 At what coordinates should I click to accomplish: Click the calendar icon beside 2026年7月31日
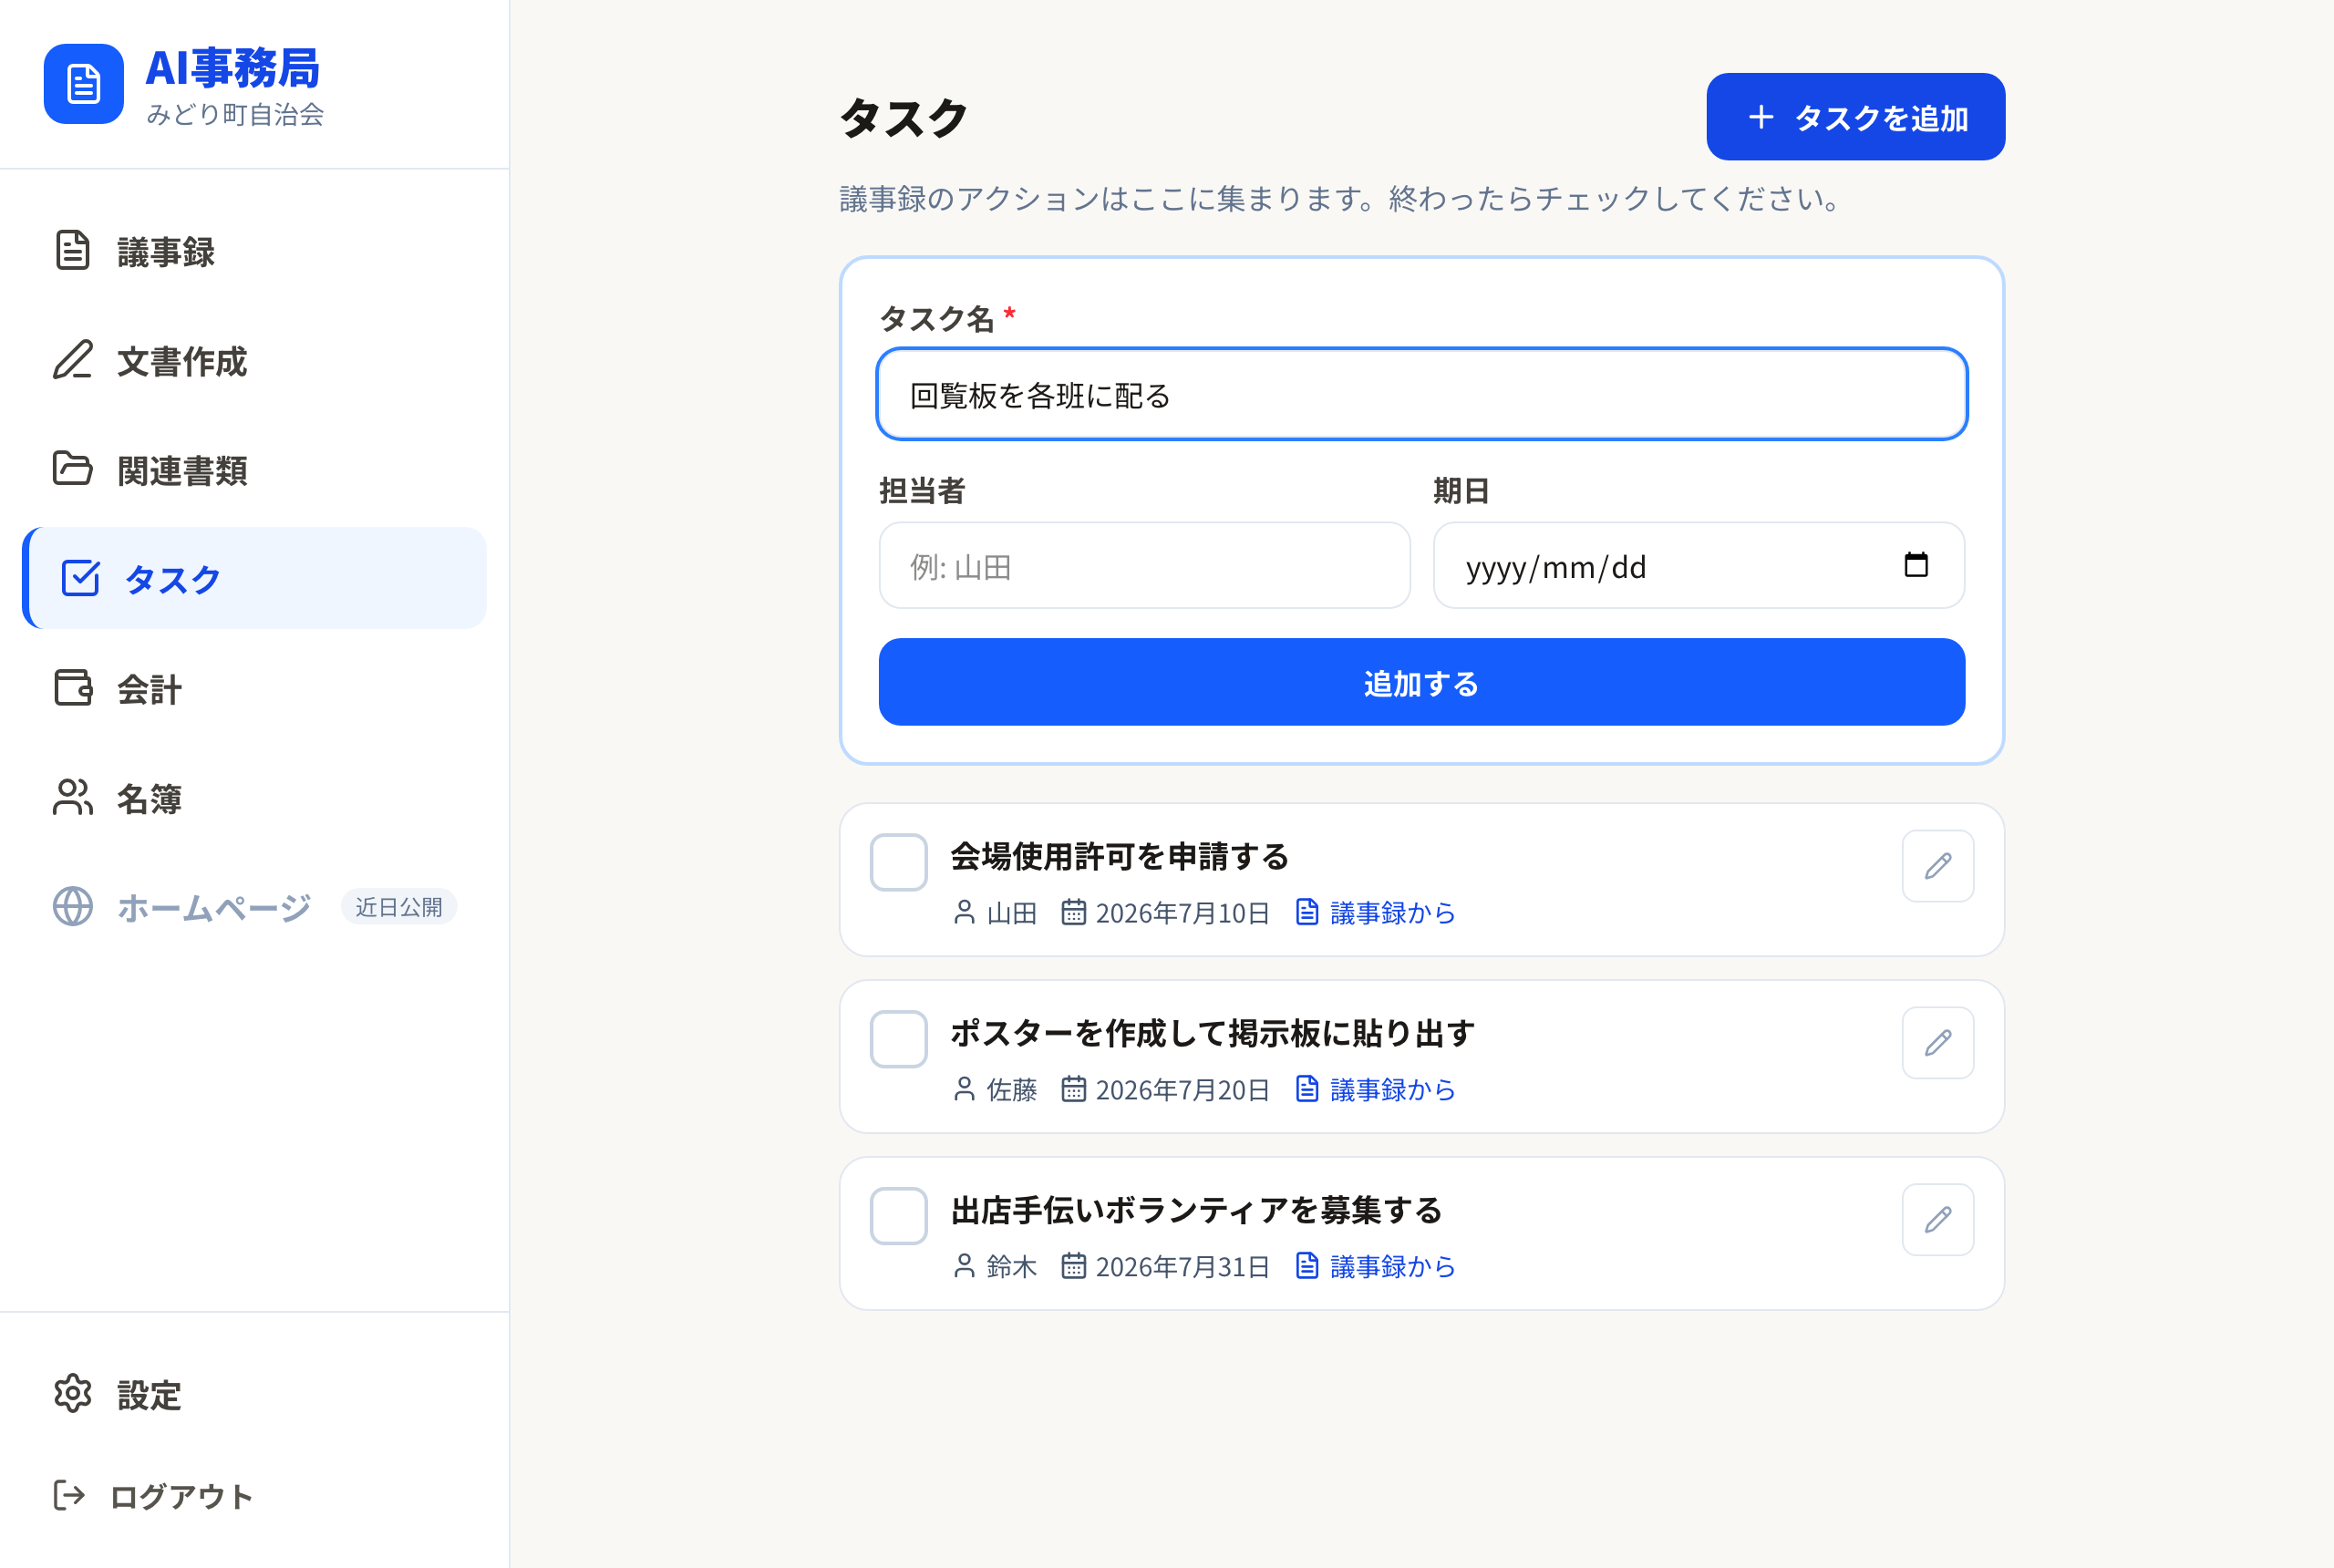coord(1073,1266)
